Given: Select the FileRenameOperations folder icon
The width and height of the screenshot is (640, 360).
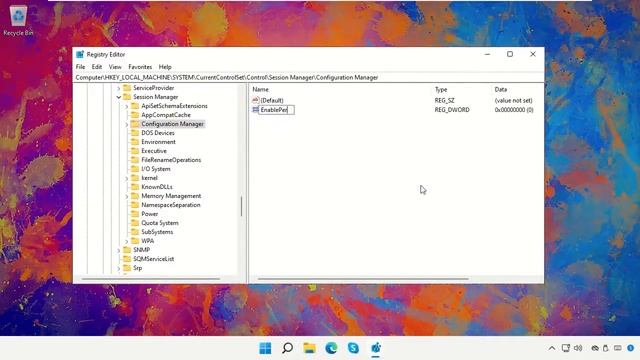Looking at the screenshot, I should pyautogui.click(x=135, y=160).
